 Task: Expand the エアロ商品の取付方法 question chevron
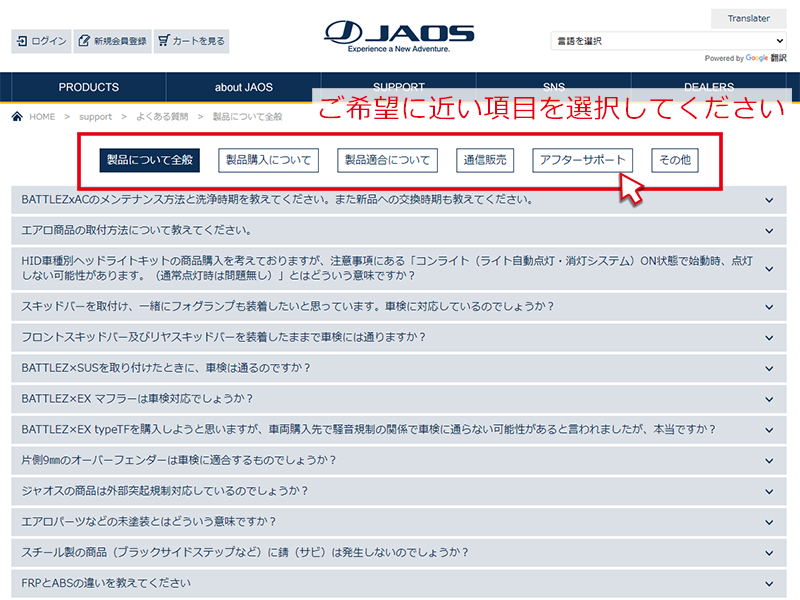pyautogui.click(x=769, y=231)
